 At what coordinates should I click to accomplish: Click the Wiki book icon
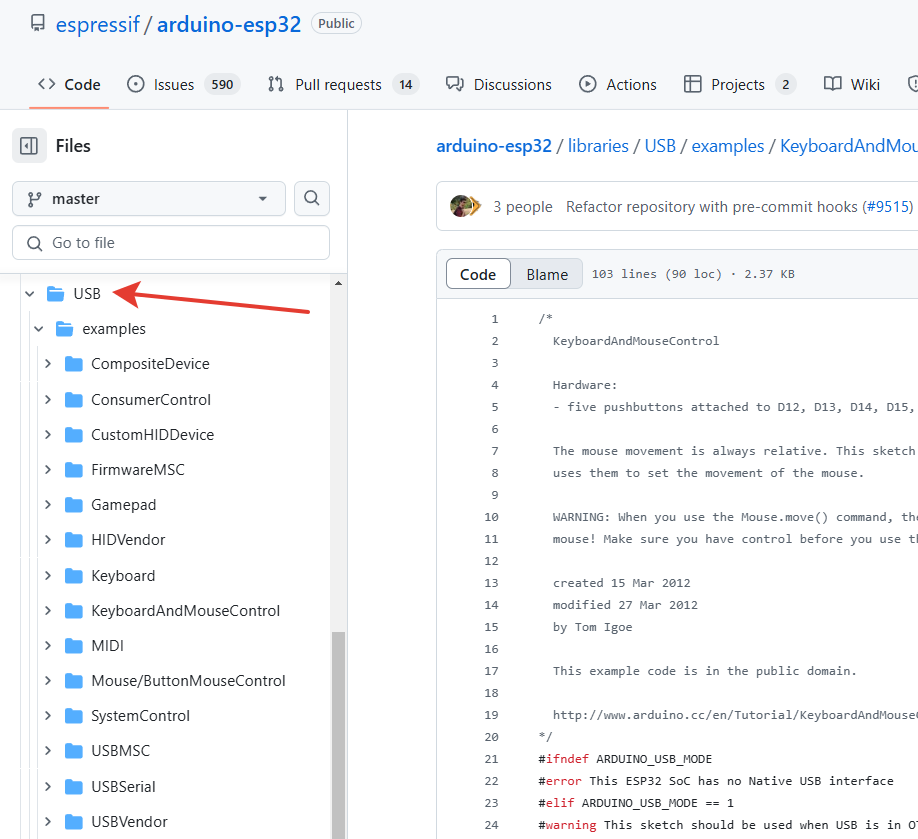(x=832, y=84)
